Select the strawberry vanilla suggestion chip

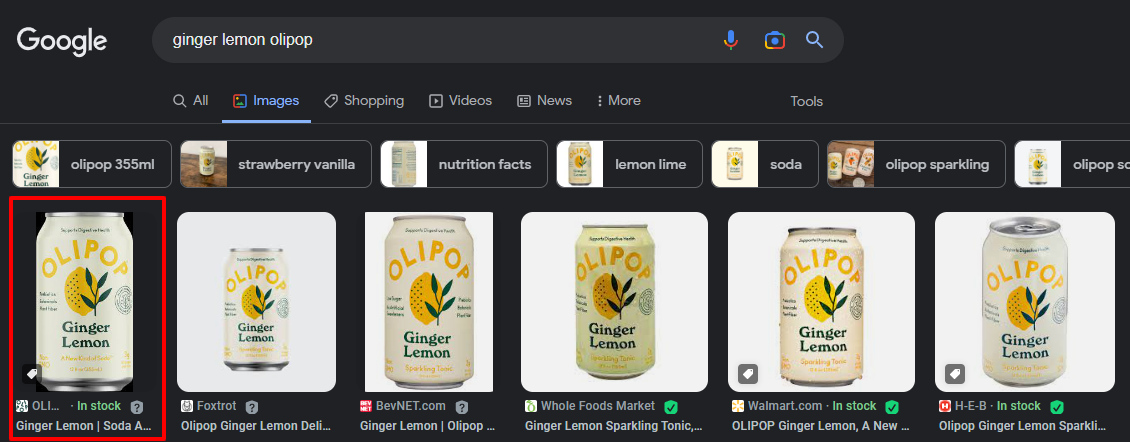tap(275, 164)
